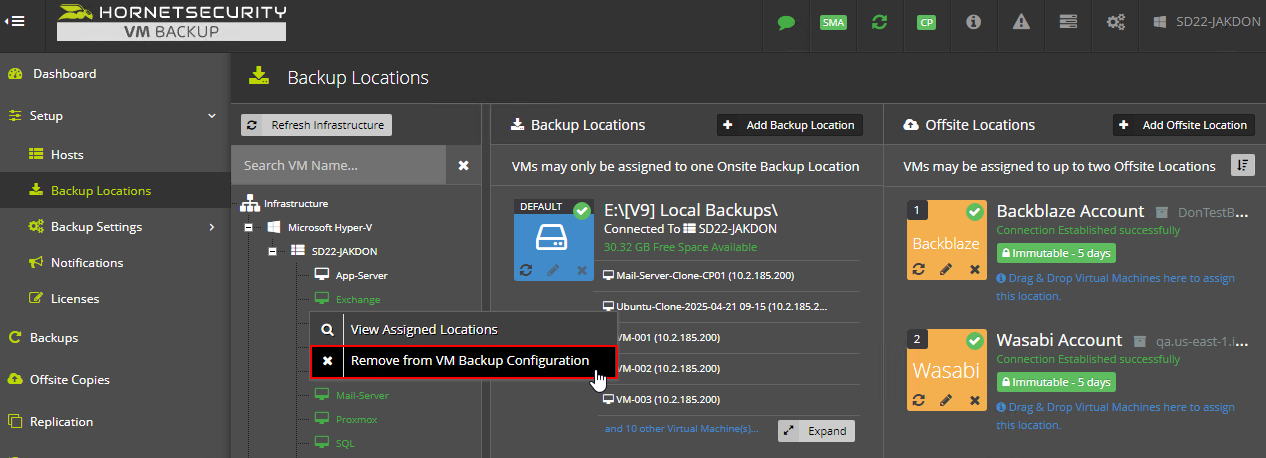Delete the Backblaze Account location
1266x458 pixels.
tap(974, 269)
